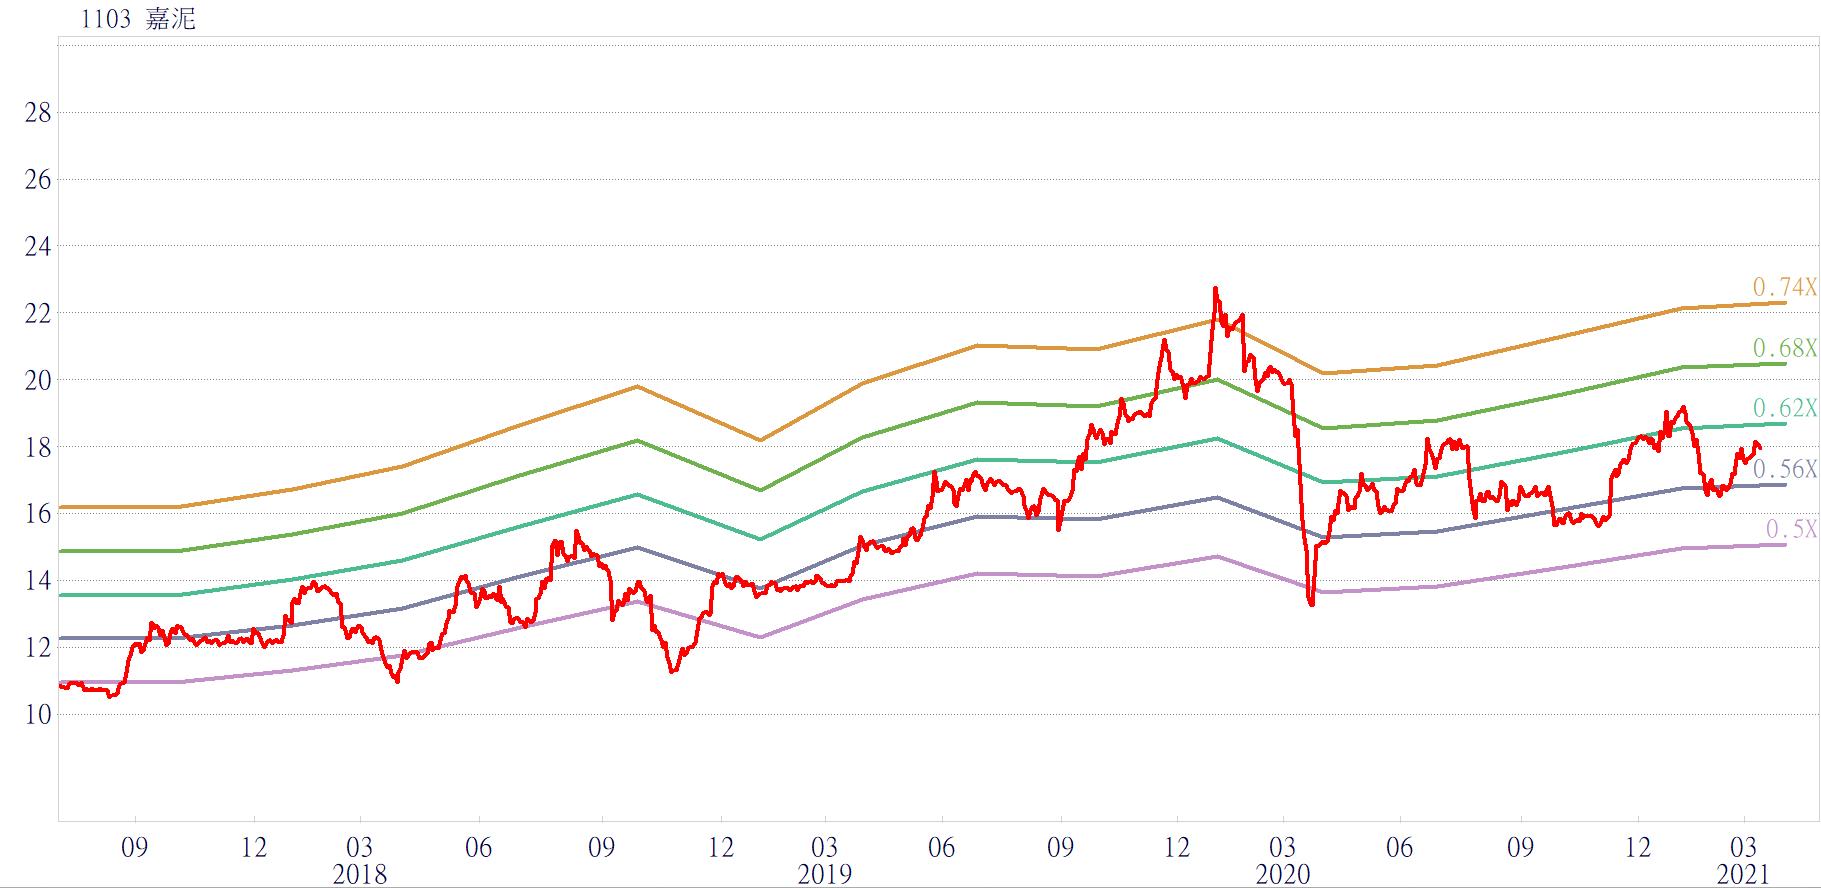Select the 2020 year label

pyautogui.click(x=1283, y=874)
